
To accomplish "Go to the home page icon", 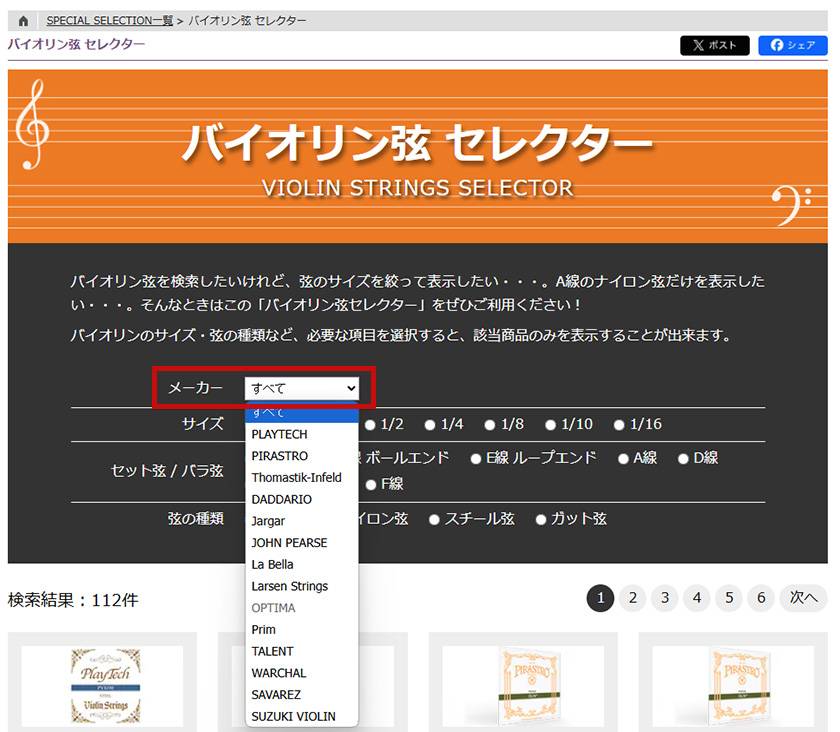I will 23,21.
